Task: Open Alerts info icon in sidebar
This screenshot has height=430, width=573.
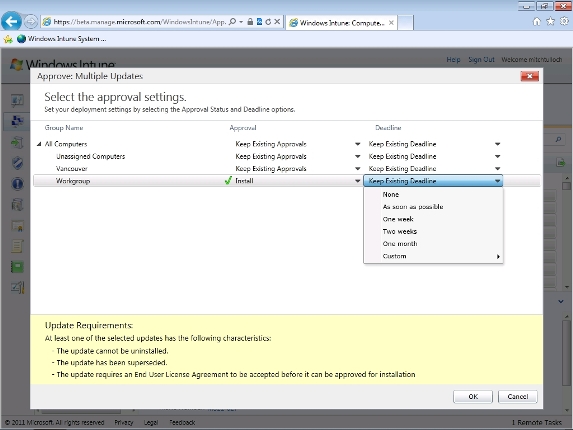Action: tap(17, 183)
